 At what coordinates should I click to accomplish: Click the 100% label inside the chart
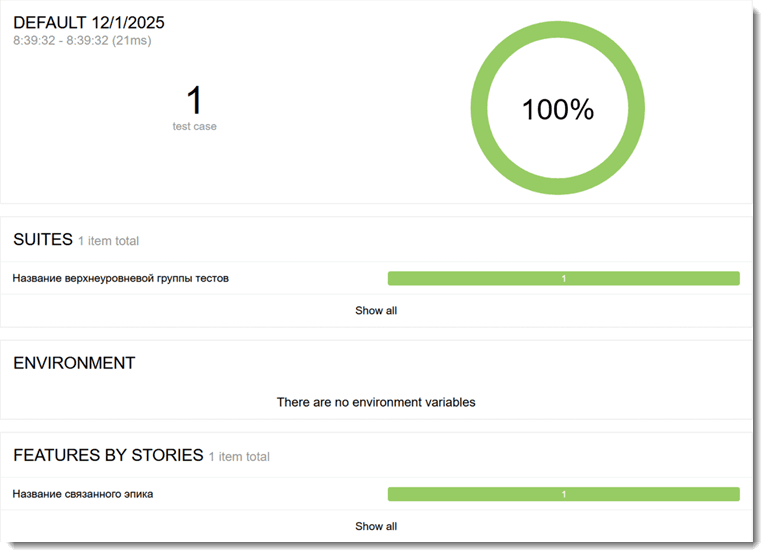tap(558, 110)
